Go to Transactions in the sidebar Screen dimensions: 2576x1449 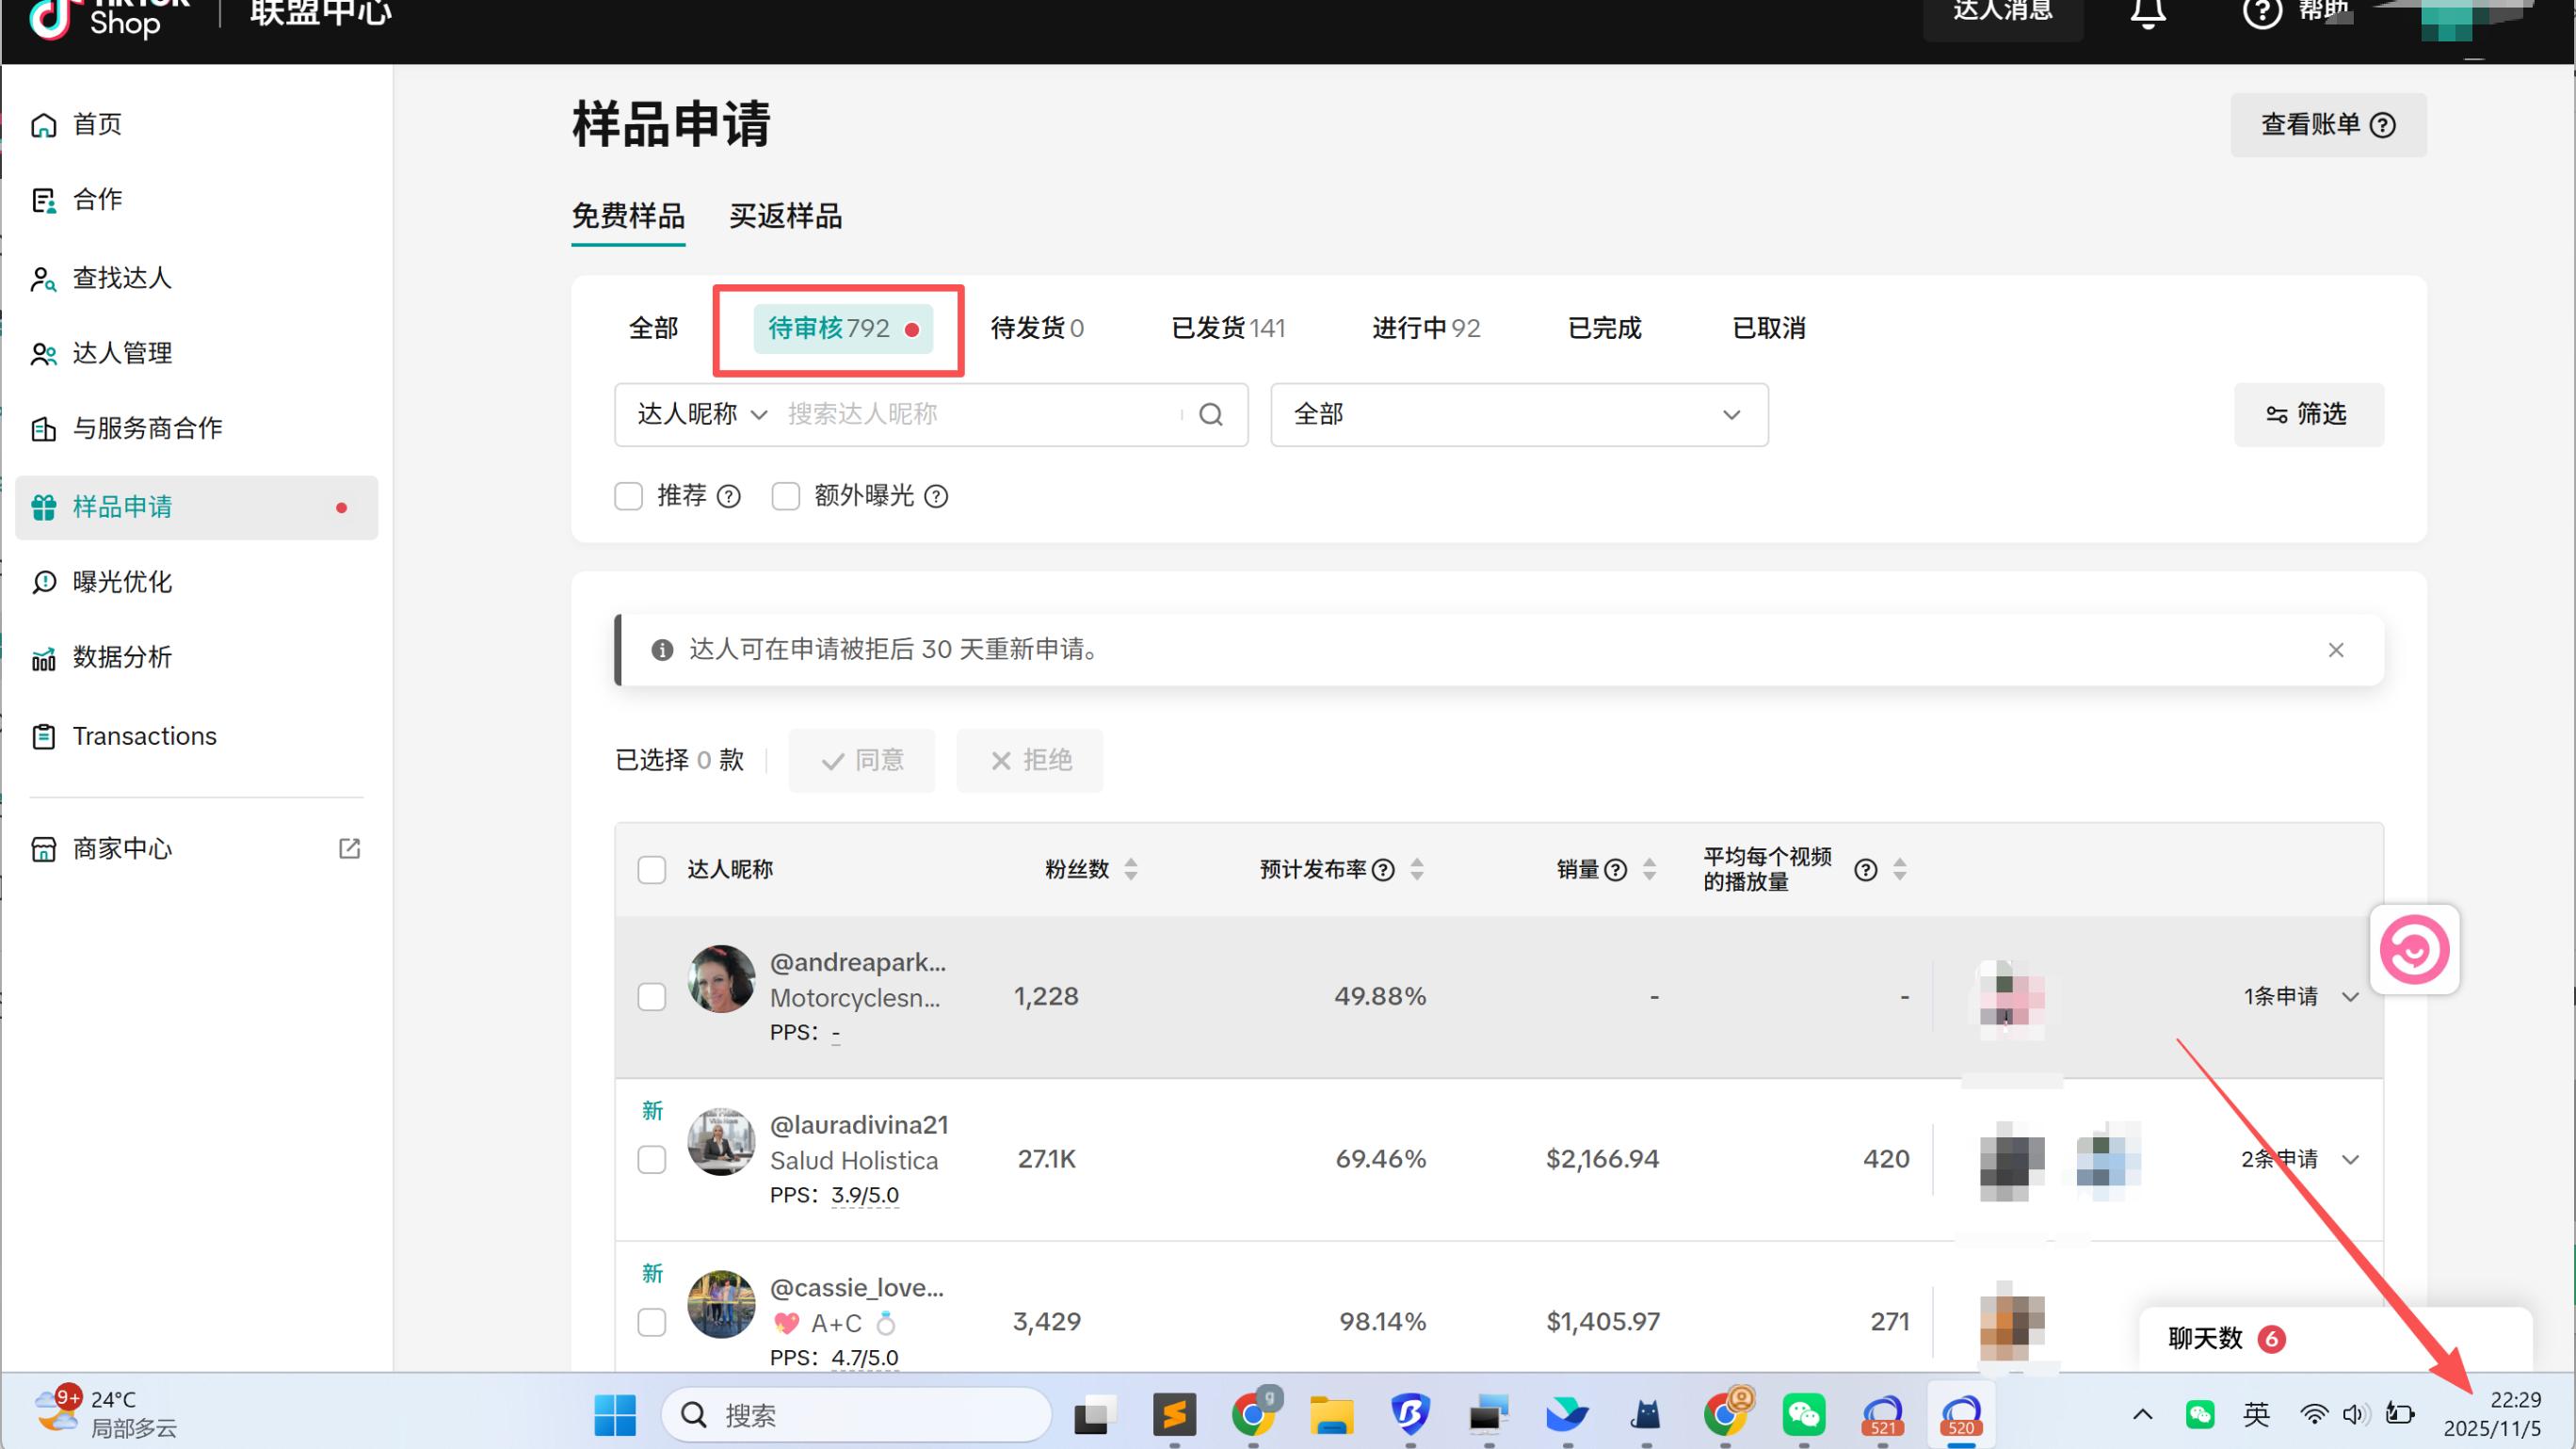coord(144,735)
